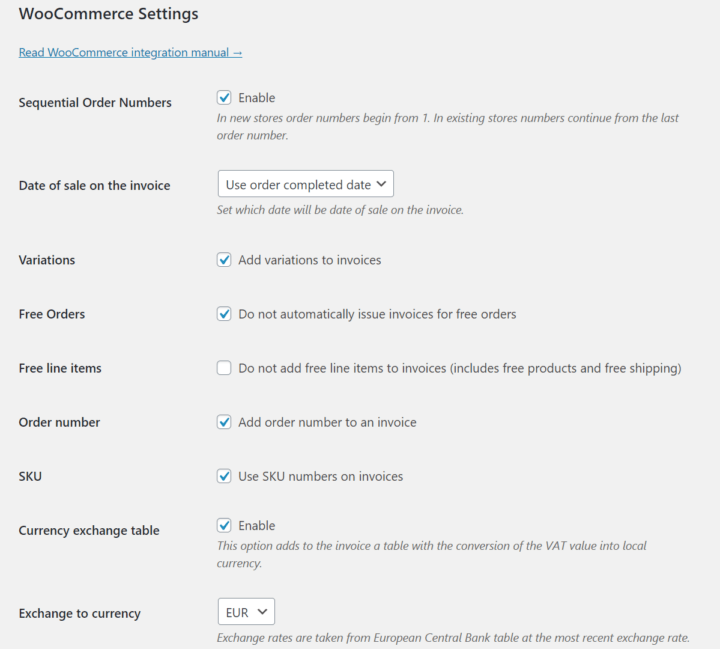Toggle free orders invoice checkbox
This screenshot has width=720, height=649.
(224, 314)
